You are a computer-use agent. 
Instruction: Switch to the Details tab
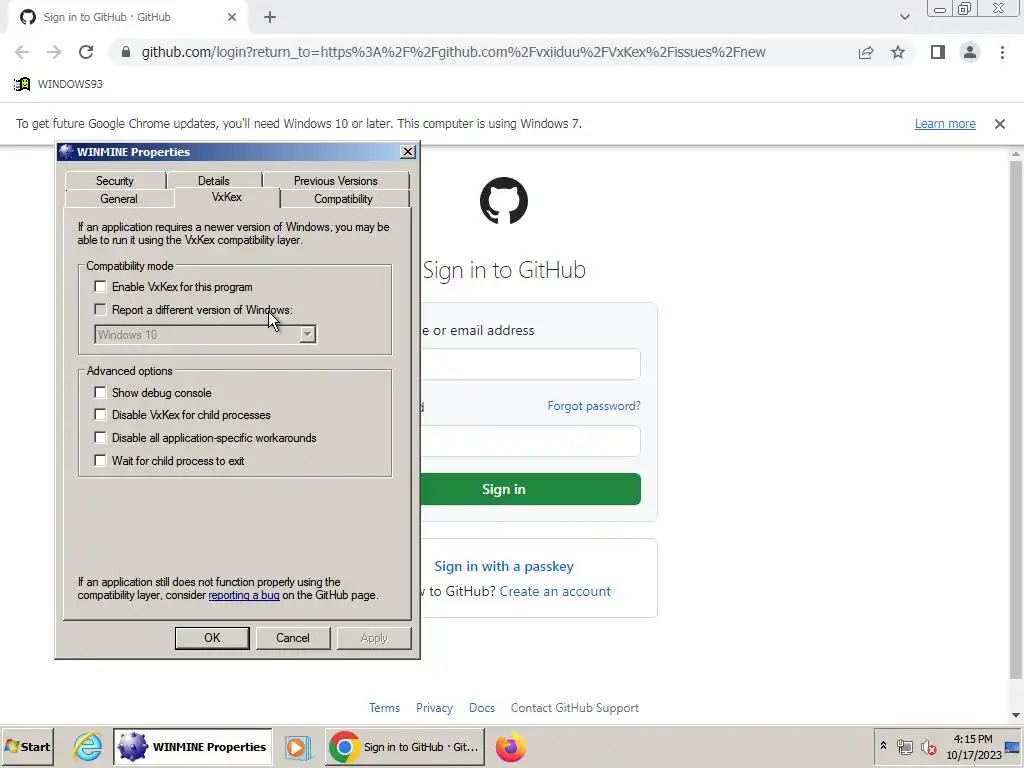click(214, 180)
